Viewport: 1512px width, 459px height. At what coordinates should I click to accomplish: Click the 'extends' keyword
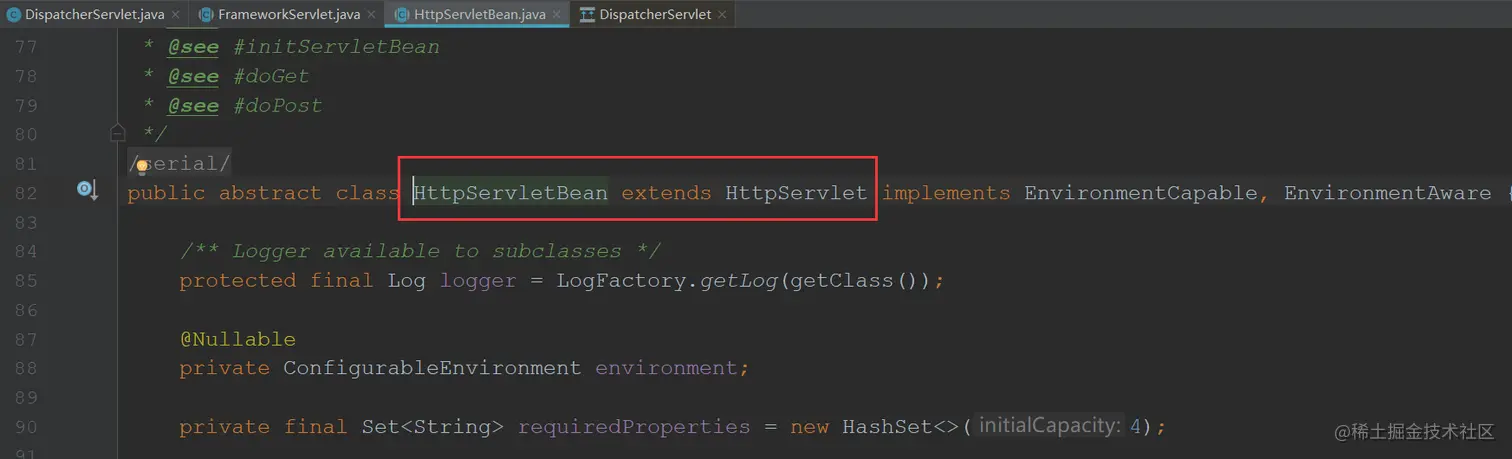coord(666,192)
